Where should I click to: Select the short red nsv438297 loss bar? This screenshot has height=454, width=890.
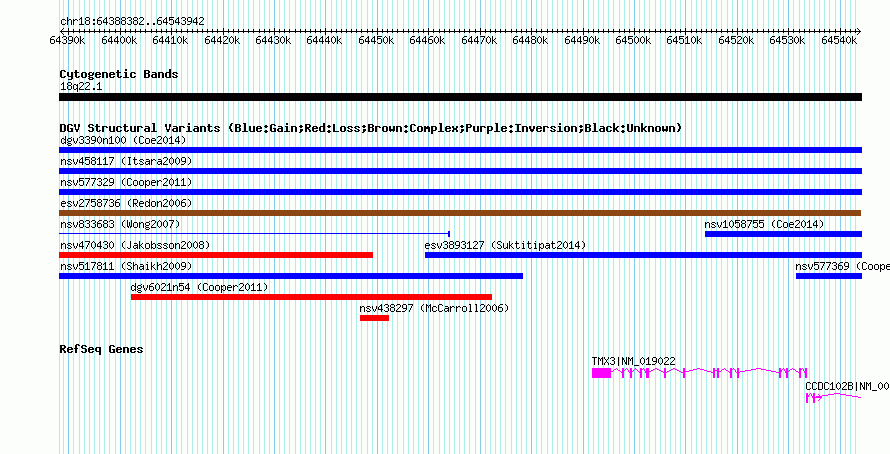(x=374, y=318)
